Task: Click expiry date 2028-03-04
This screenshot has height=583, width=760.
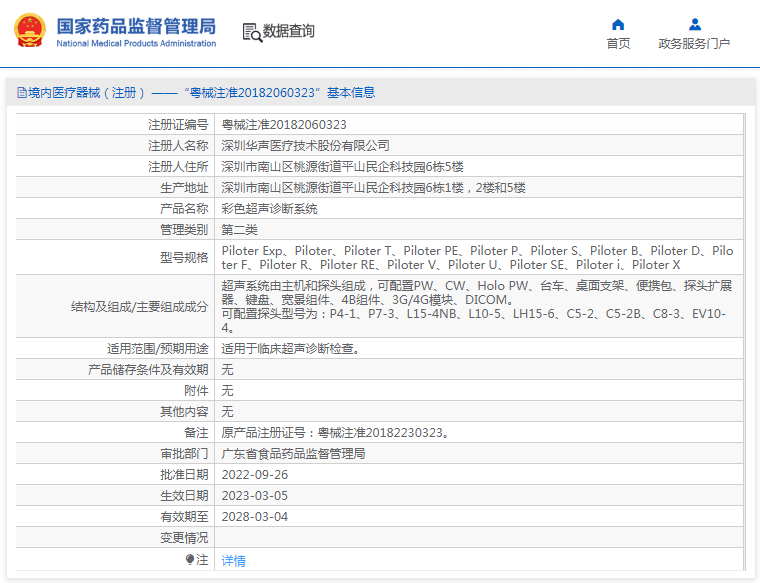Action: pos(255,517)
